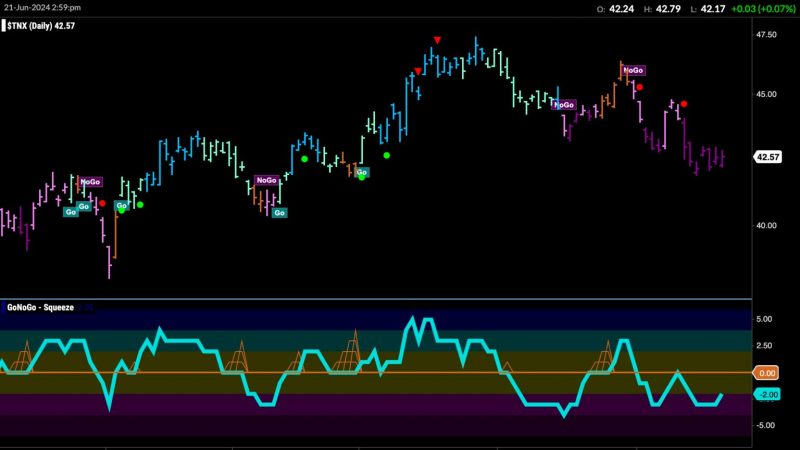Click the open value 42.24
800x450 pixels.
621,9
